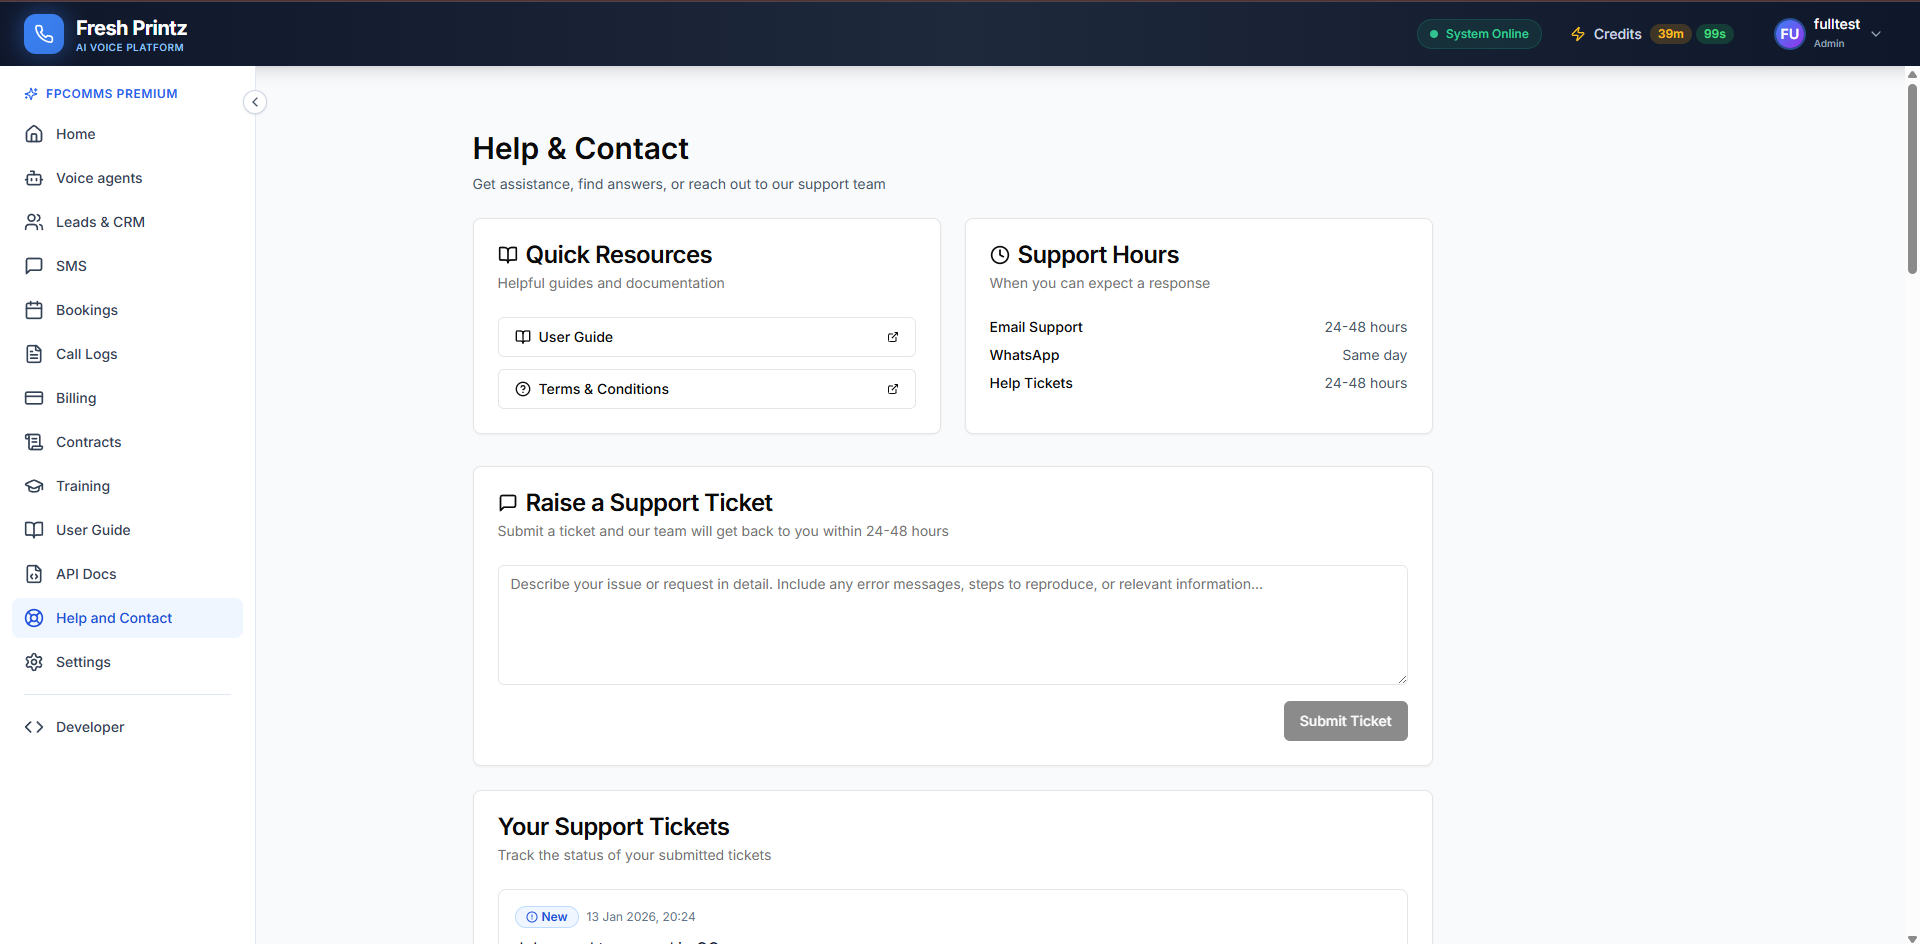
Task: Click the Billing card icon
Action: (x=34, y=398)
